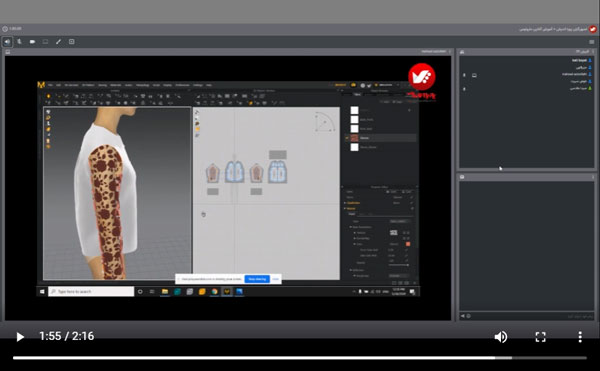Click the Marvelous Designer logo icon

pyautogui.click(x=41, y=85)
